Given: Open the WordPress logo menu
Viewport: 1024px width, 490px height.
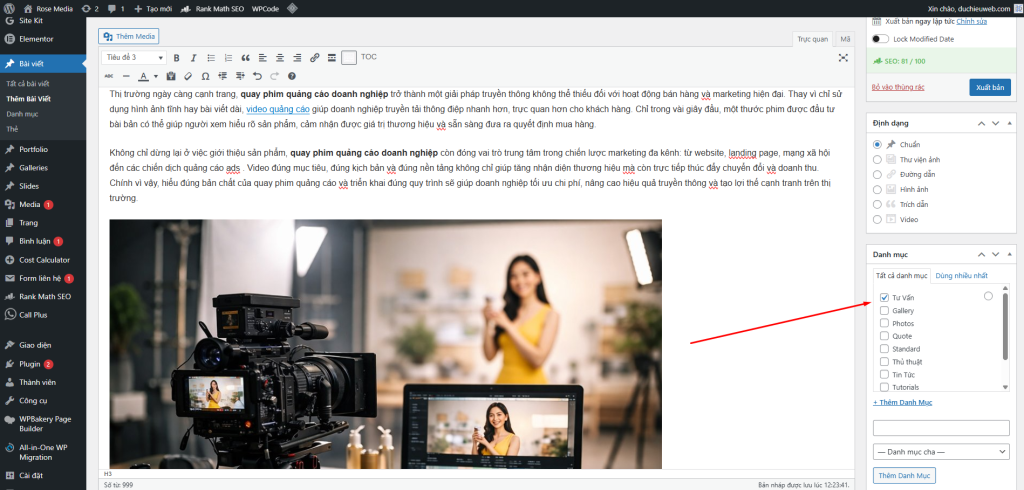Looking at the screenshot, I should coord(9,9).
